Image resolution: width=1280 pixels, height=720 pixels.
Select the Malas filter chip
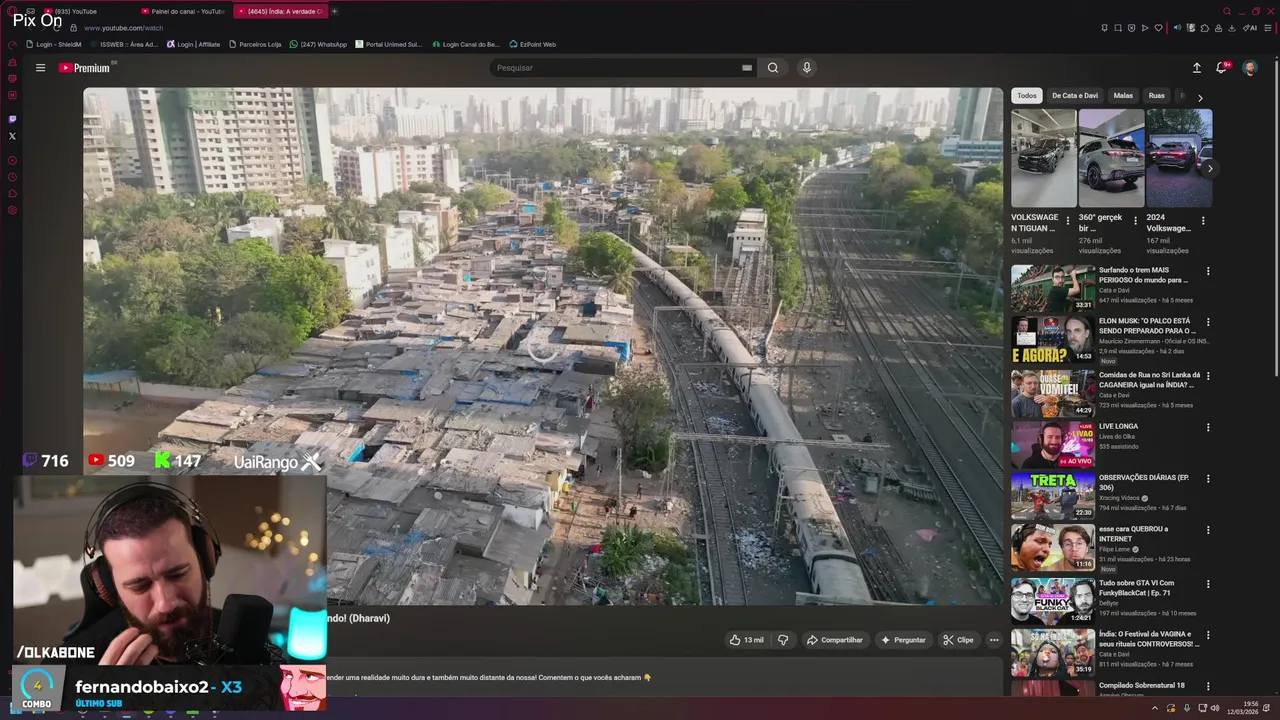(1123, 96)
